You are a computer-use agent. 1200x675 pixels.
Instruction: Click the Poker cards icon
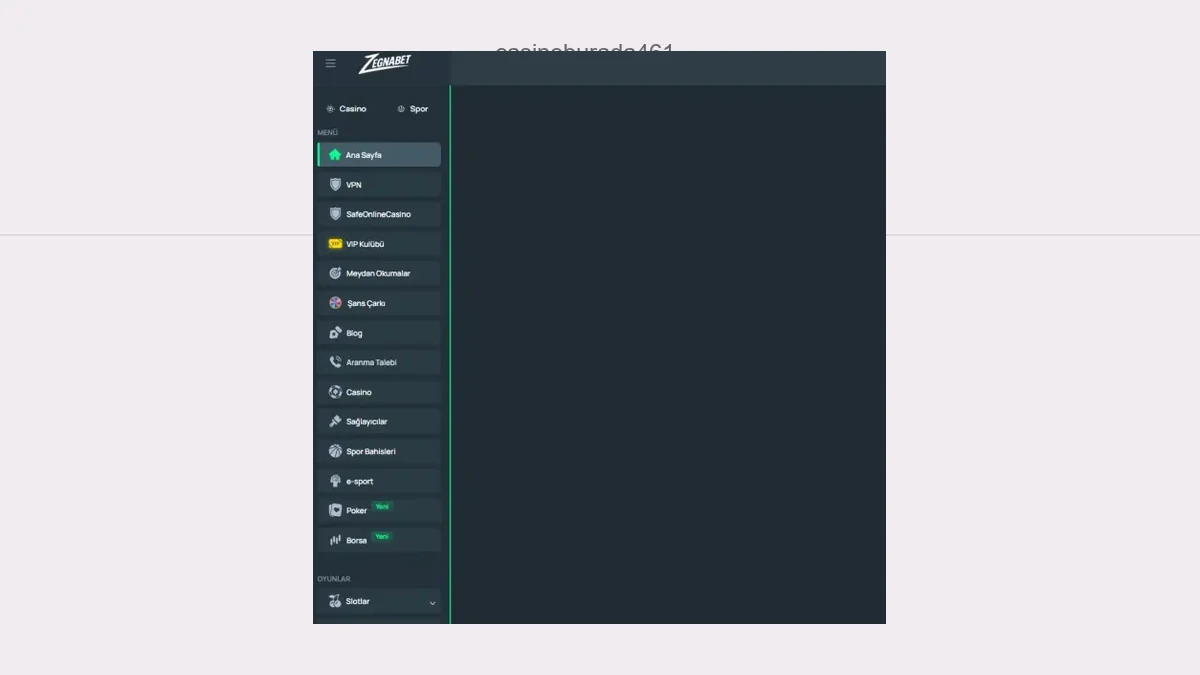click(335, 510)
